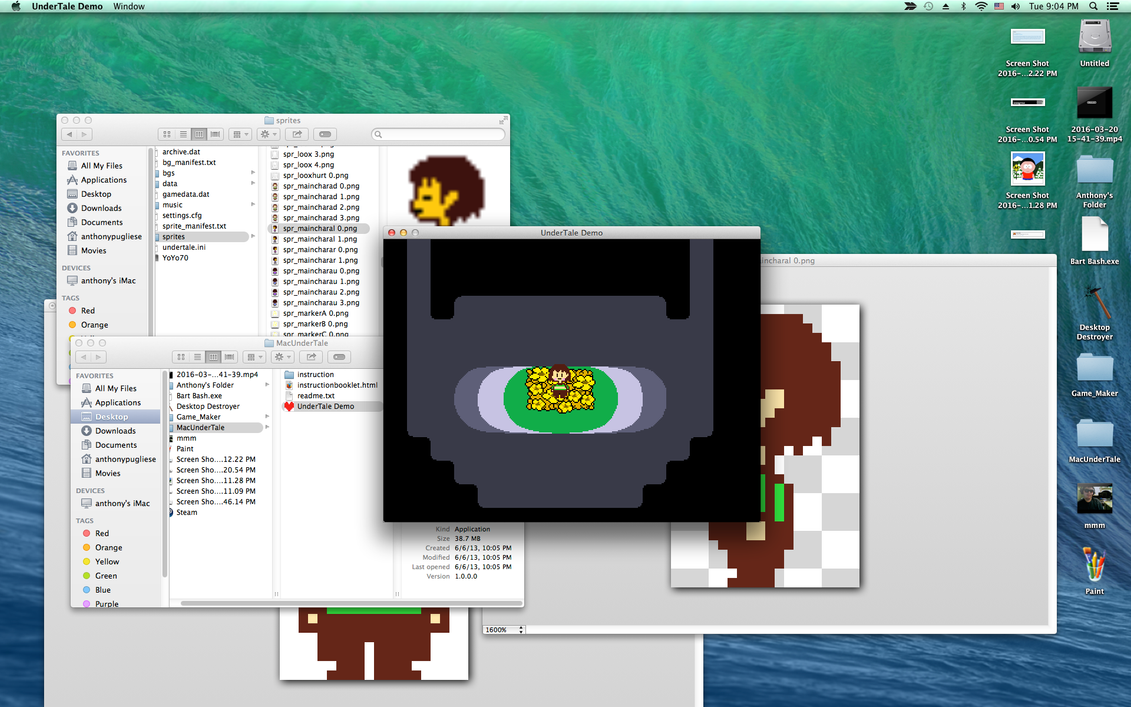Open gear action menu in MacUnderTale window
Screen dimensions: 1131x707
tap(283, 357)
